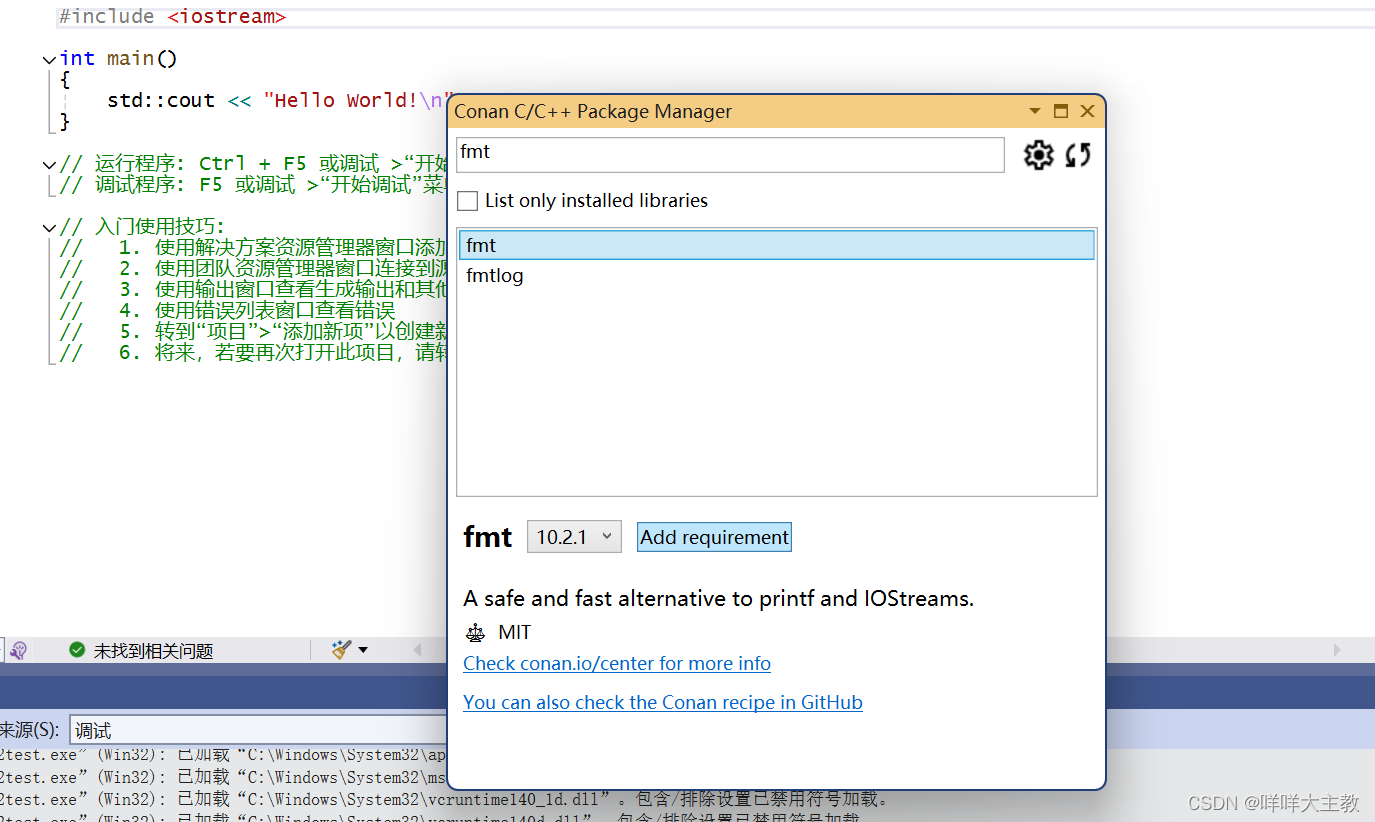Click the purple feedback icon in status bar
This screenshot has width=1375, height=822.
tap(18, 650)
